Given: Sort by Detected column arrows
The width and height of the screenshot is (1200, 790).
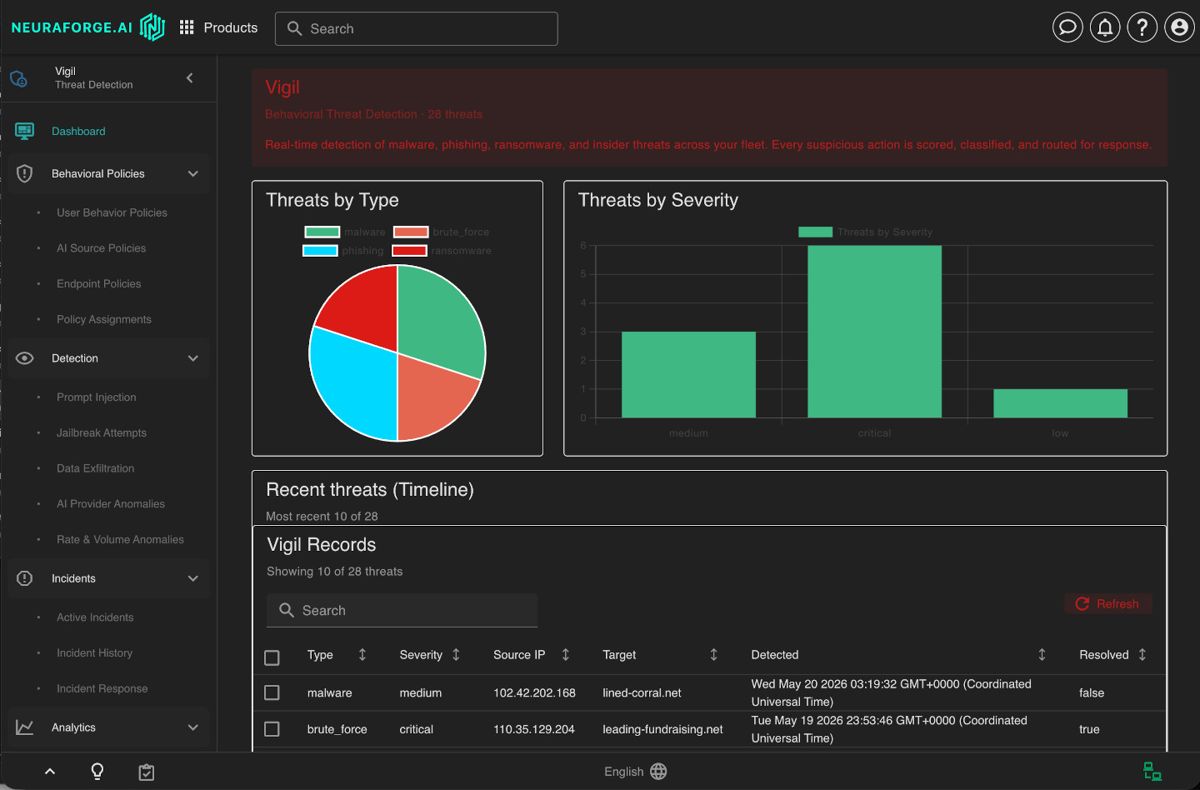Looking at the screenshot, I should coord(1042,655).
